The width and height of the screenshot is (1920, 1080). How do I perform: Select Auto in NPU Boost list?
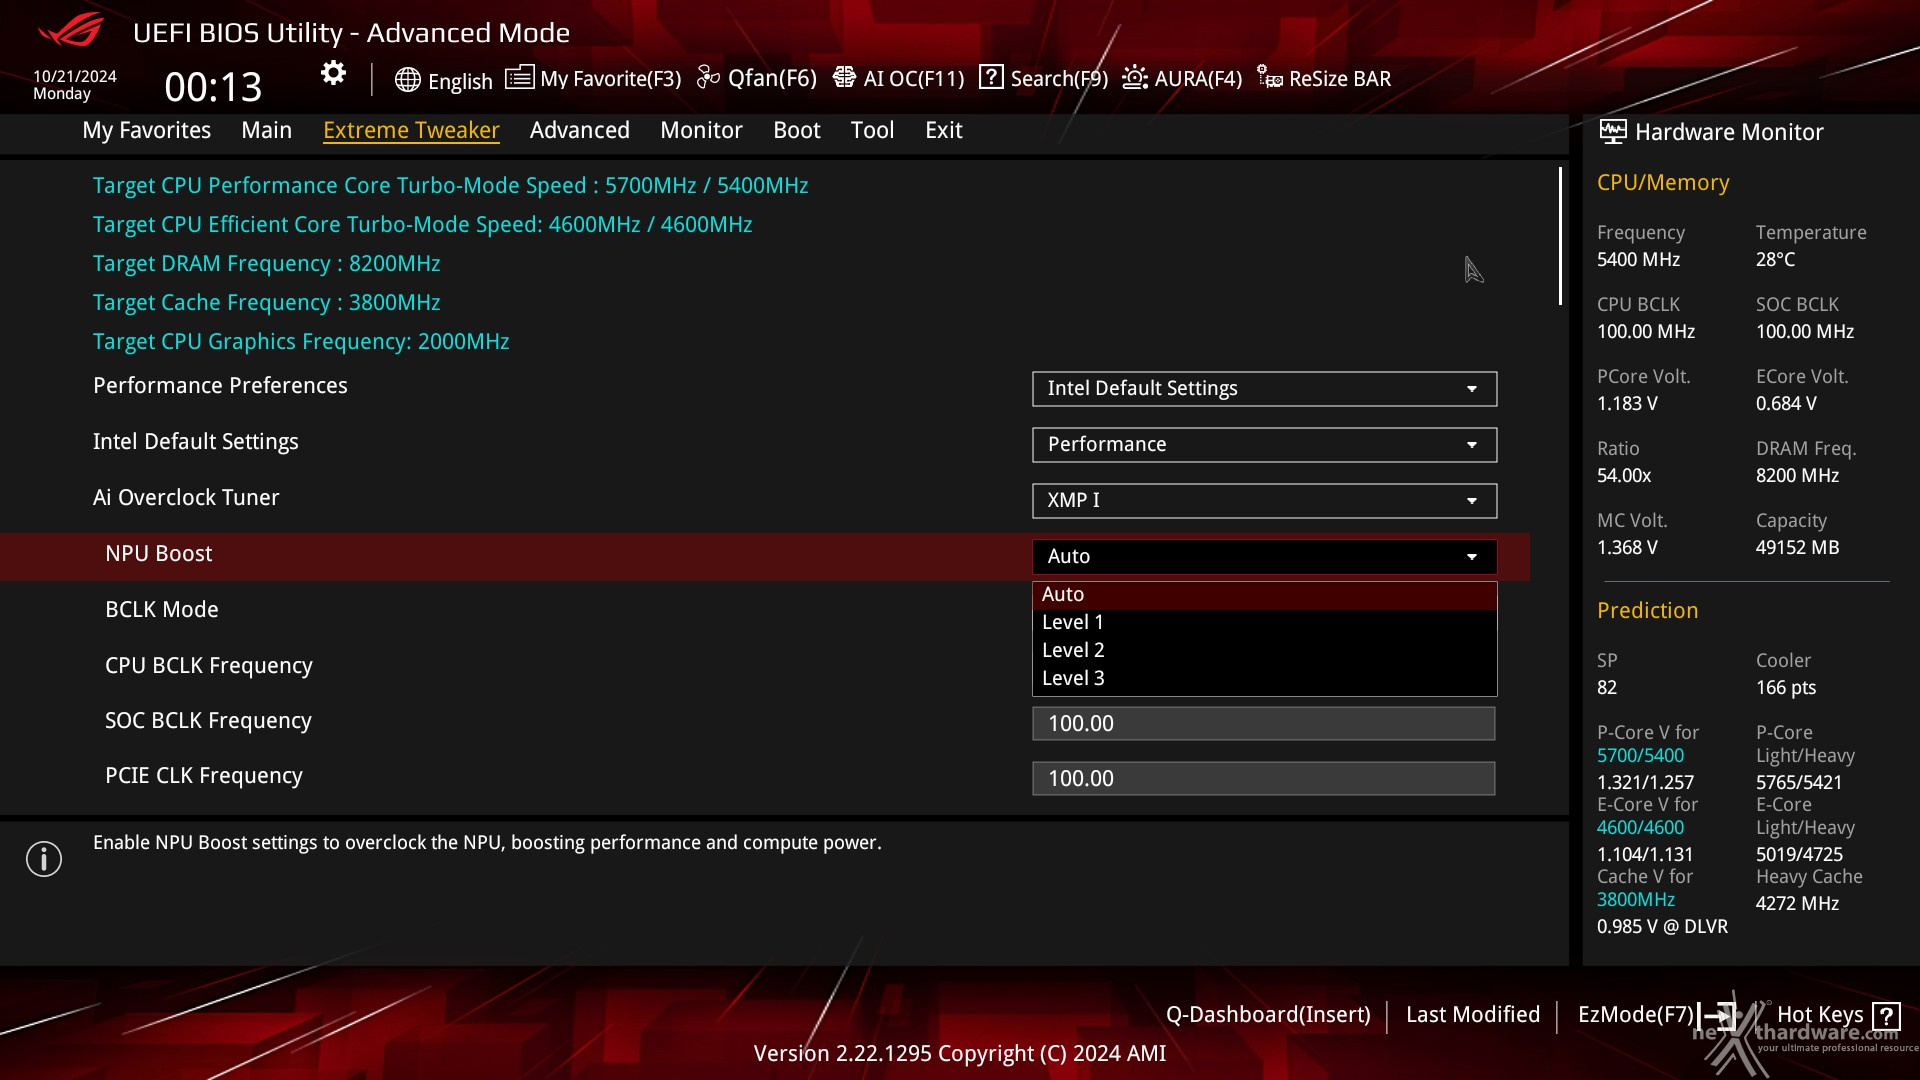click(1264, 595)
